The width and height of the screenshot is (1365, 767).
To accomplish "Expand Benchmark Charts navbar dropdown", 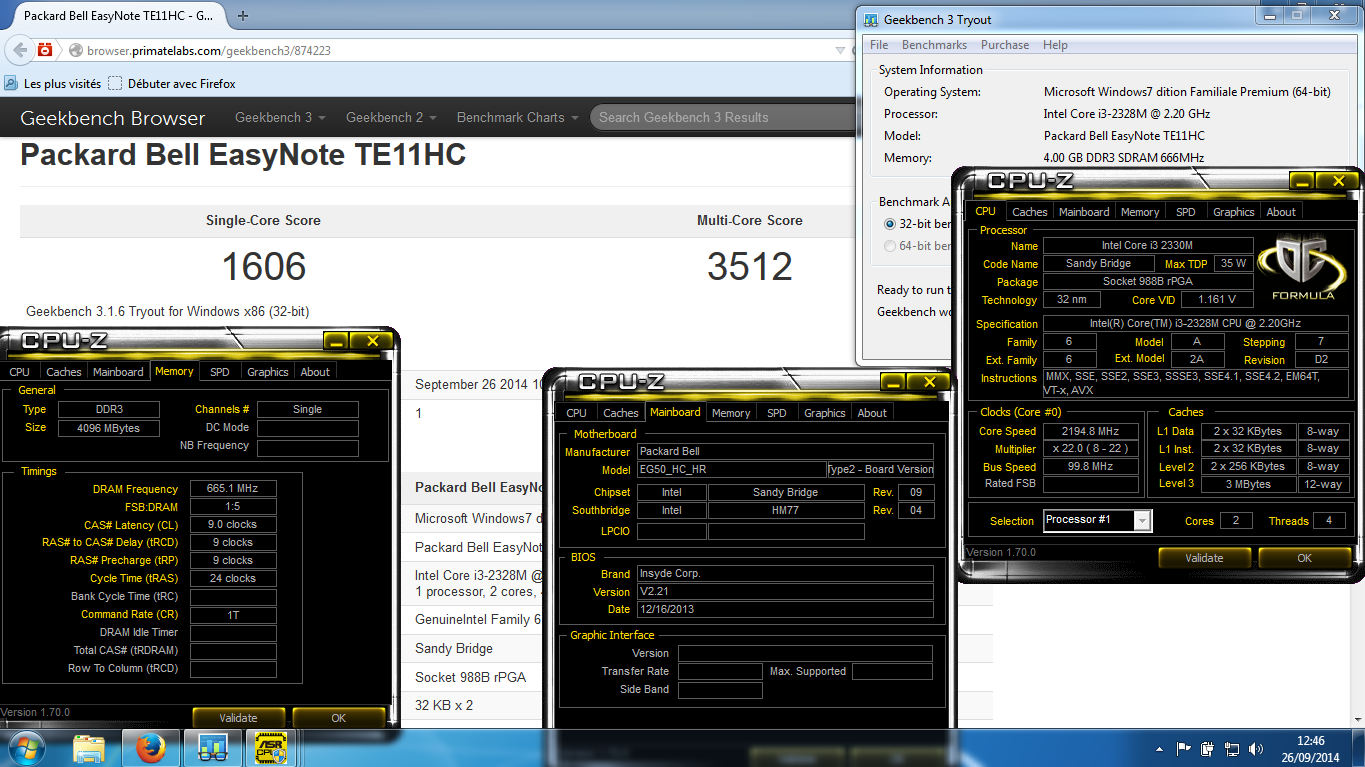I will (x=517, y=117).
